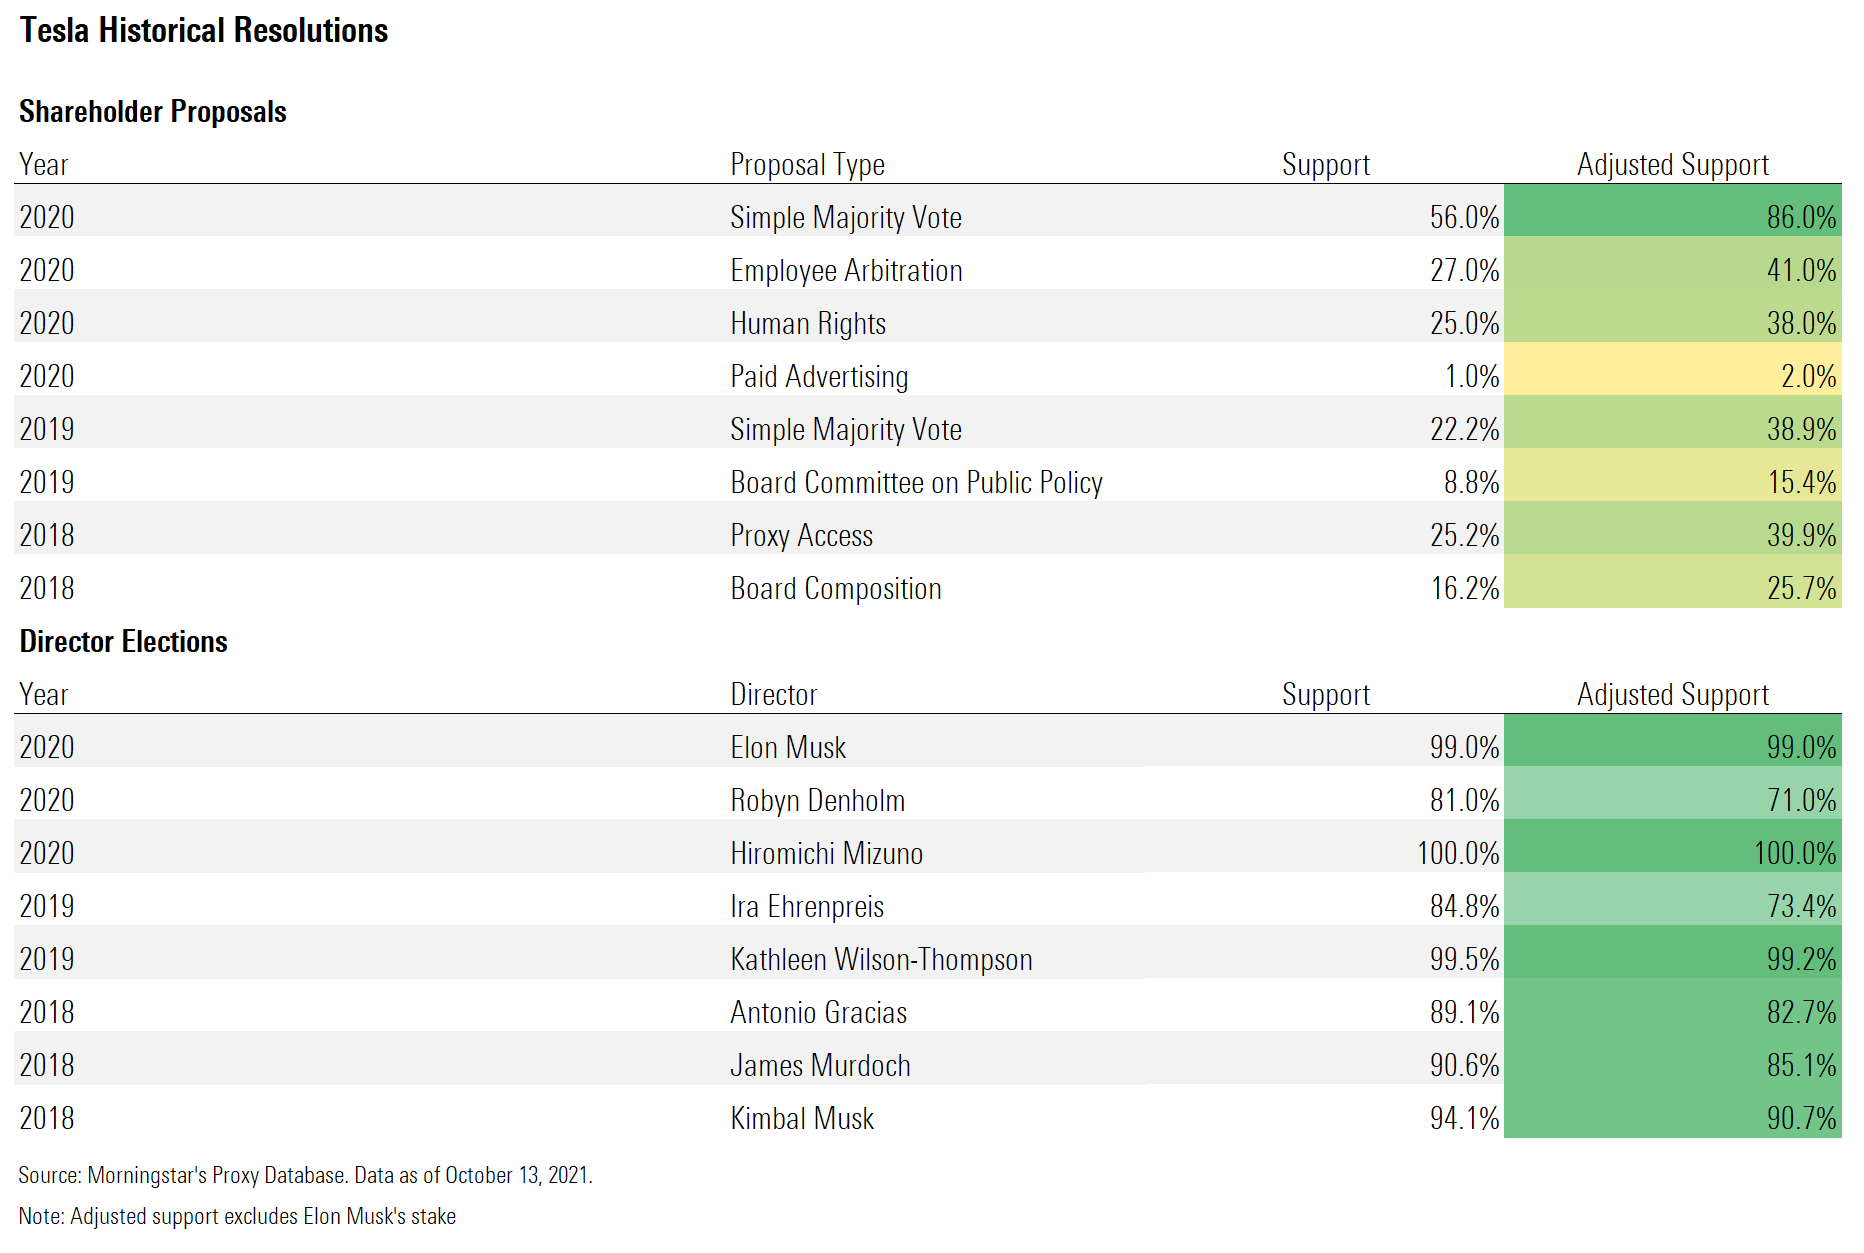The width and height of the screenshot is (1864, 1253).
Task: Select the 86.0% adjusted support green cell
Action: tap(1672, 218)
